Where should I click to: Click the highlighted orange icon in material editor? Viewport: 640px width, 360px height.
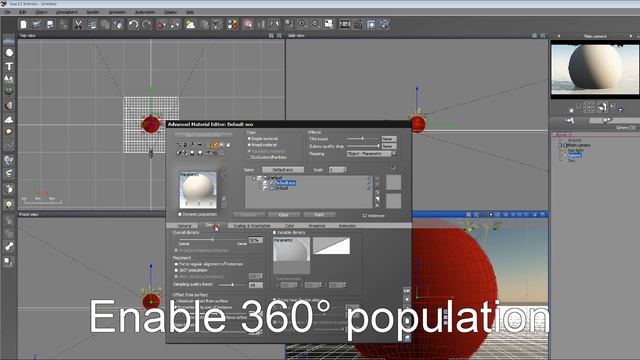tap(215, 145)
